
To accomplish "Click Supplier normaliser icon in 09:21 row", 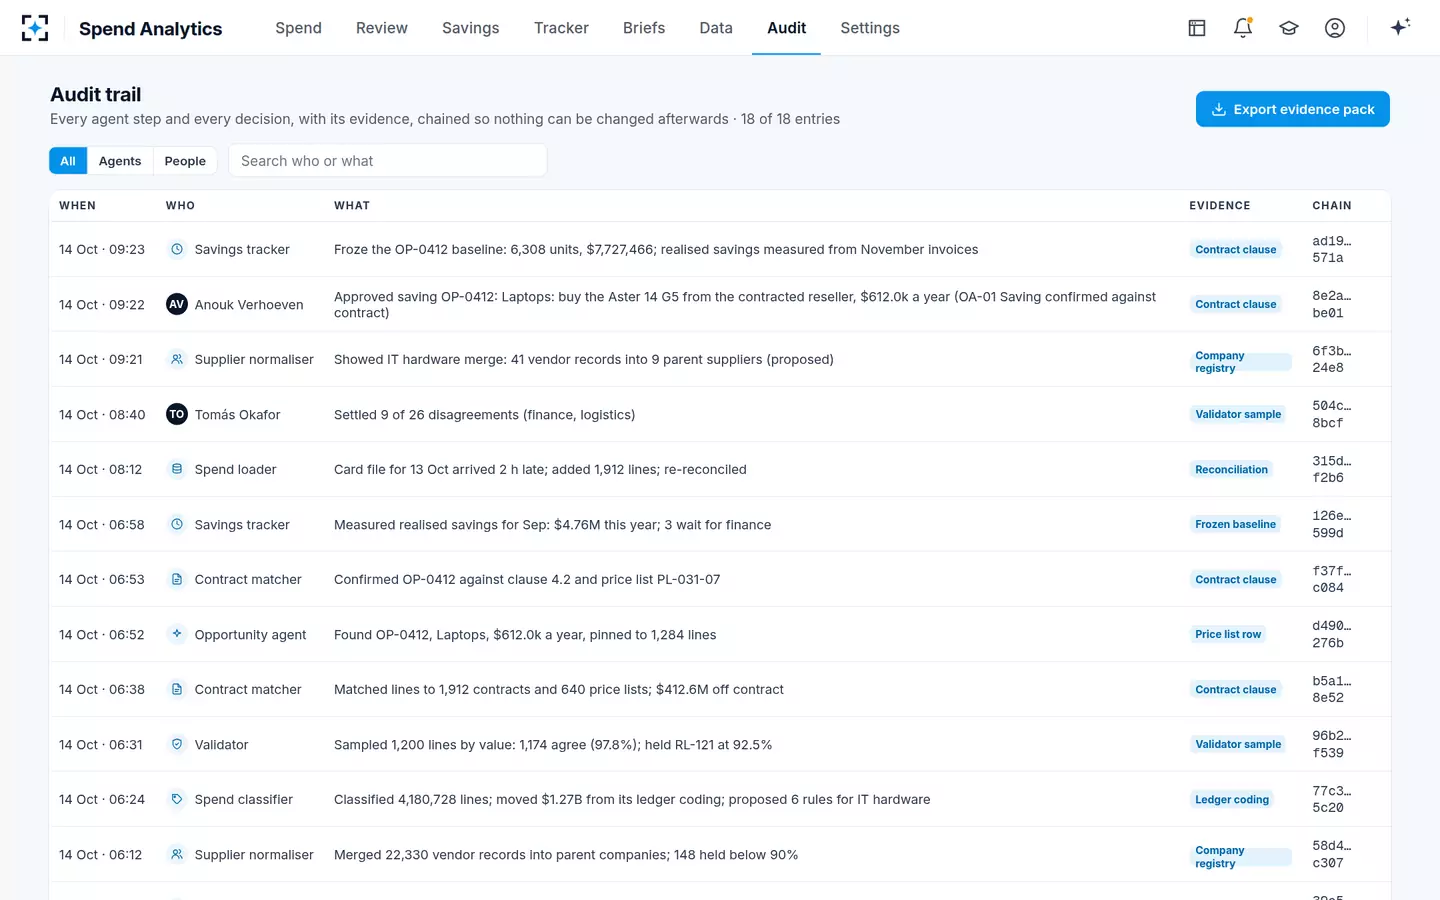I will (x=177, y=359).
